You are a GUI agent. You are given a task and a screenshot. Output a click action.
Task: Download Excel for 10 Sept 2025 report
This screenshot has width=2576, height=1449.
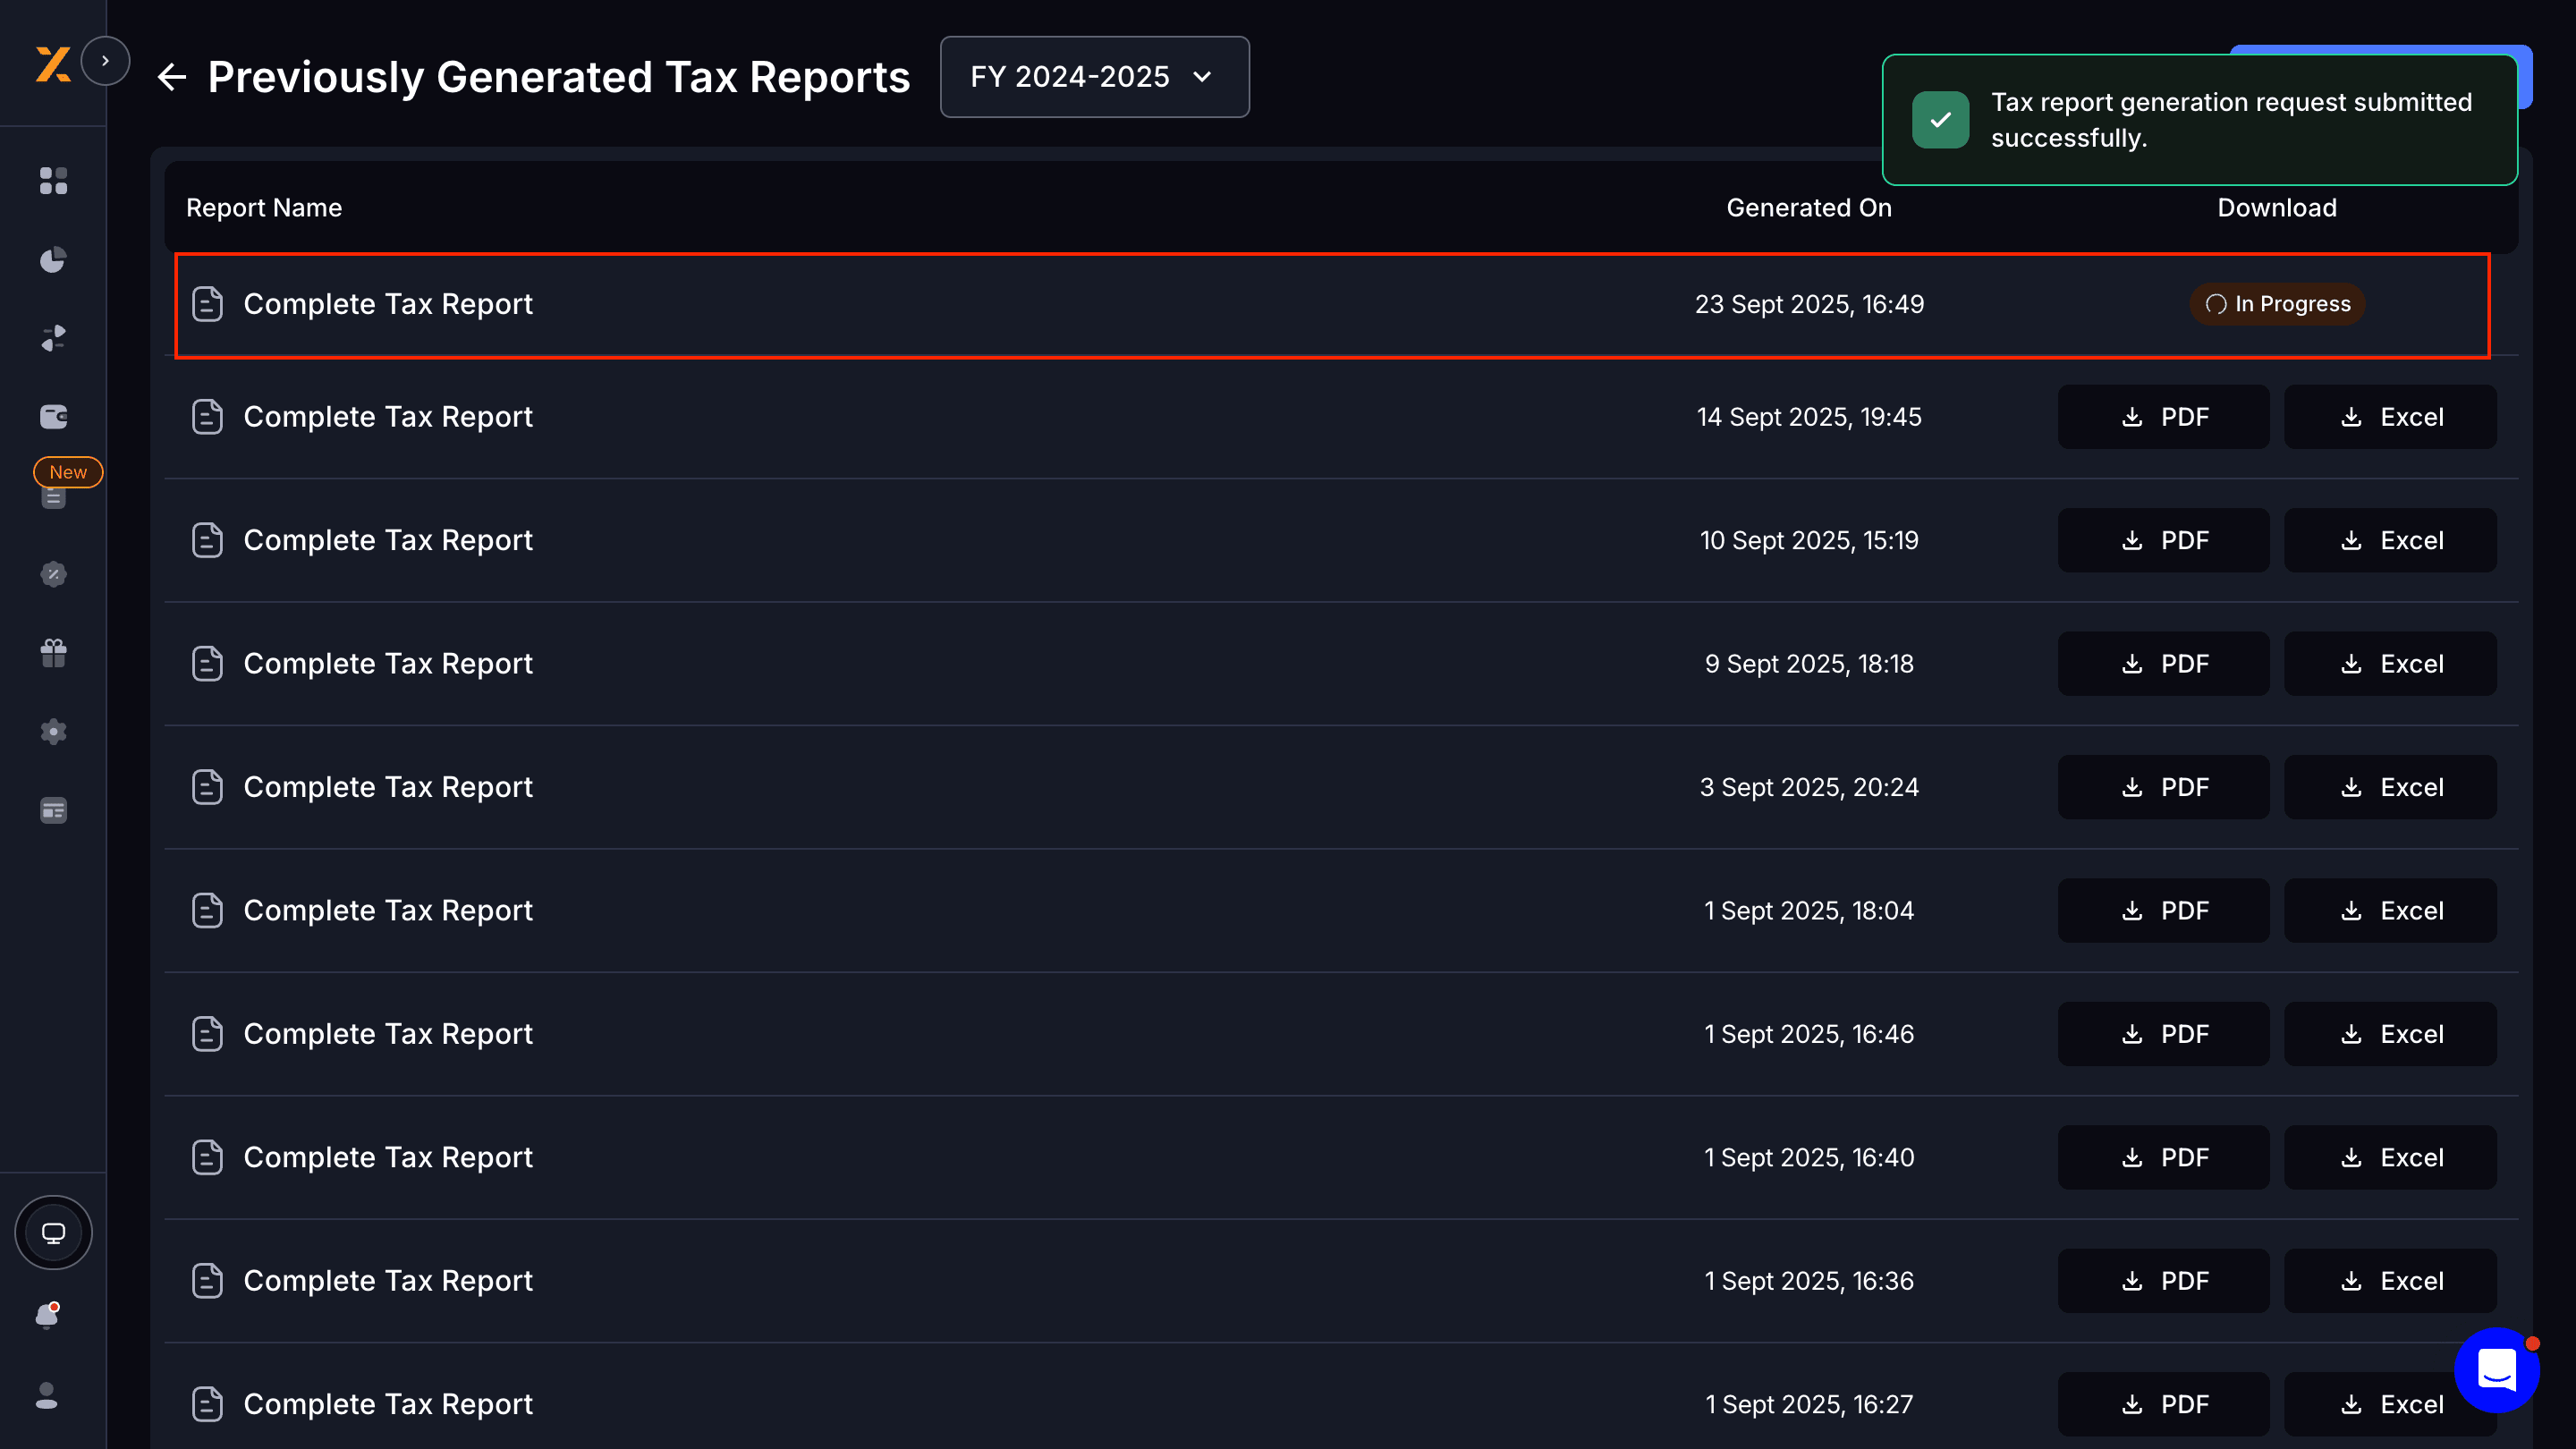tap(2390, 540)
